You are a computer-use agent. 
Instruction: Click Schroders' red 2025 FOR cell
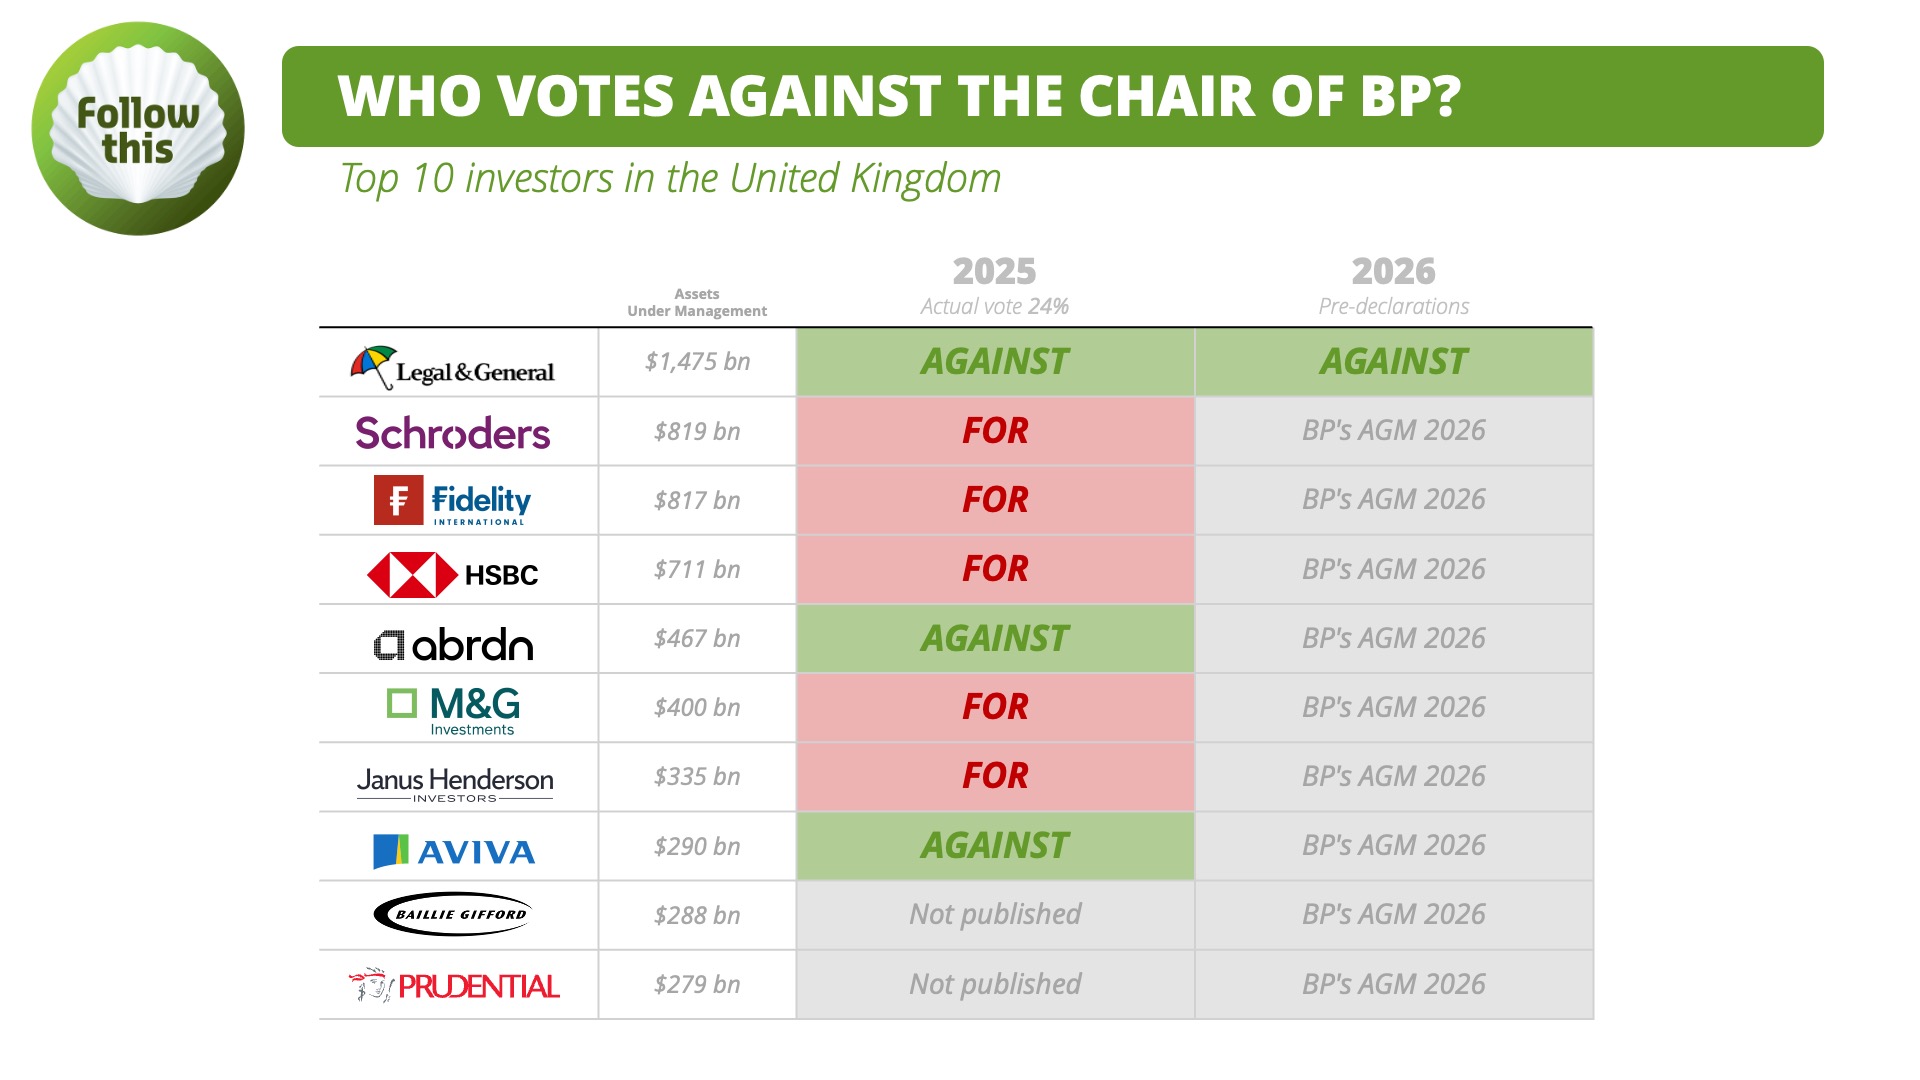click(x=995, y=431)
